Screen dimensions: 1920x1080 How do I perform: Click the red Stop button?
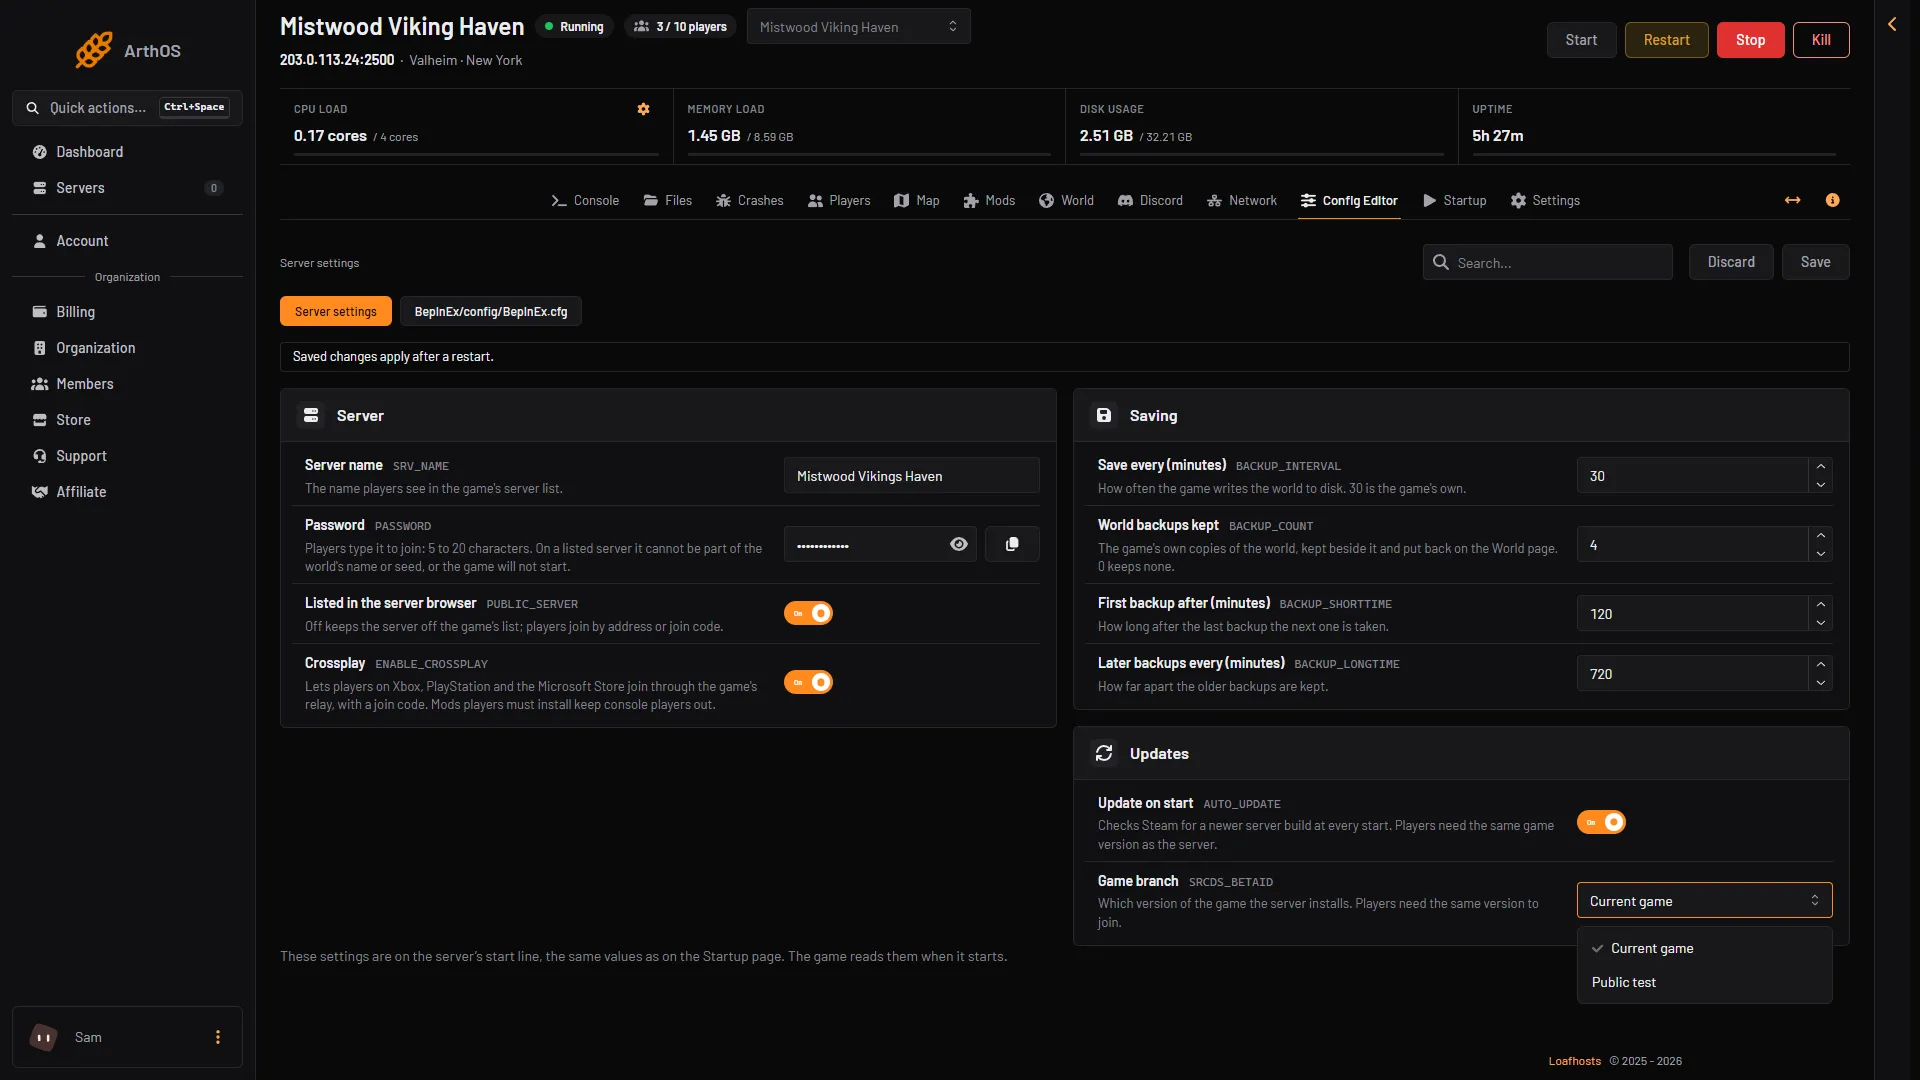tap(1750, 40)
